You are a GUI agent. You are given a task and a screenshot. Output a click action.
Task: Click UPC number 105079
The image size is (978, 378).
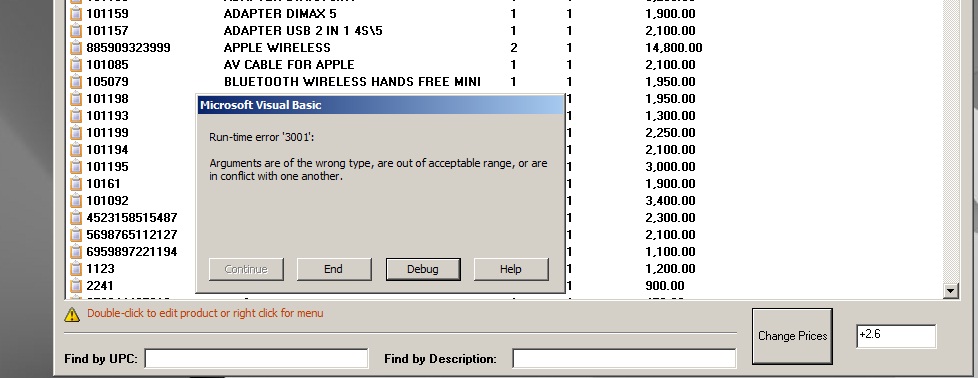(x=107, y=81)
